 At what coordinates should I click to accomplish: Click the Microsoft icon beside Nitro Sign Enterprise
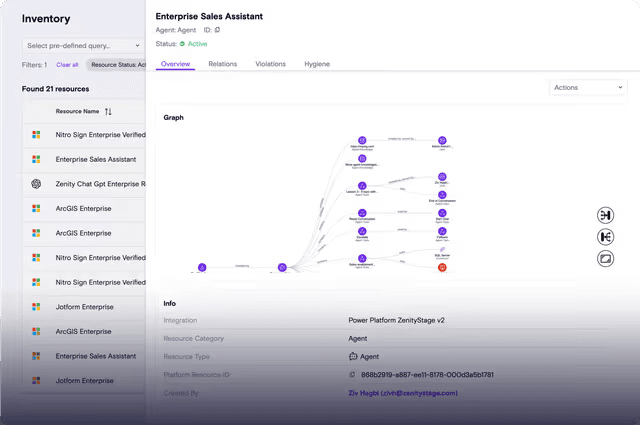click(35, 134)
